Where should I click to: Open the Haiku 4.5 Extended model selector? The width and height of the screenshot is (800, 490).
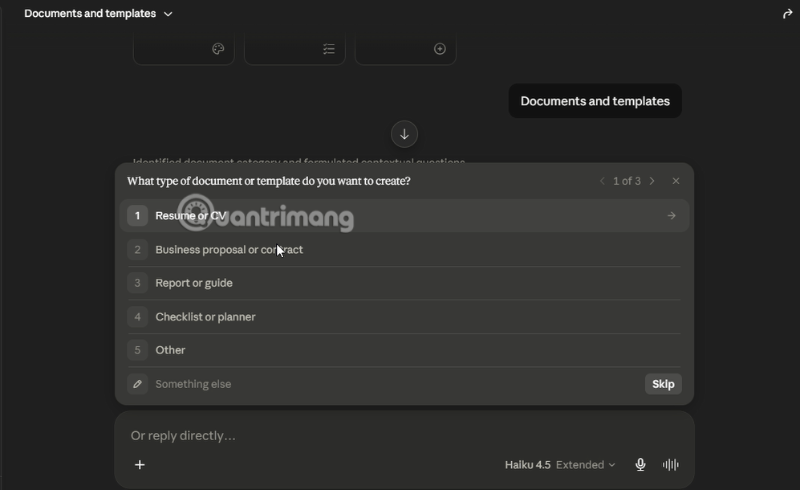(560, 464)
